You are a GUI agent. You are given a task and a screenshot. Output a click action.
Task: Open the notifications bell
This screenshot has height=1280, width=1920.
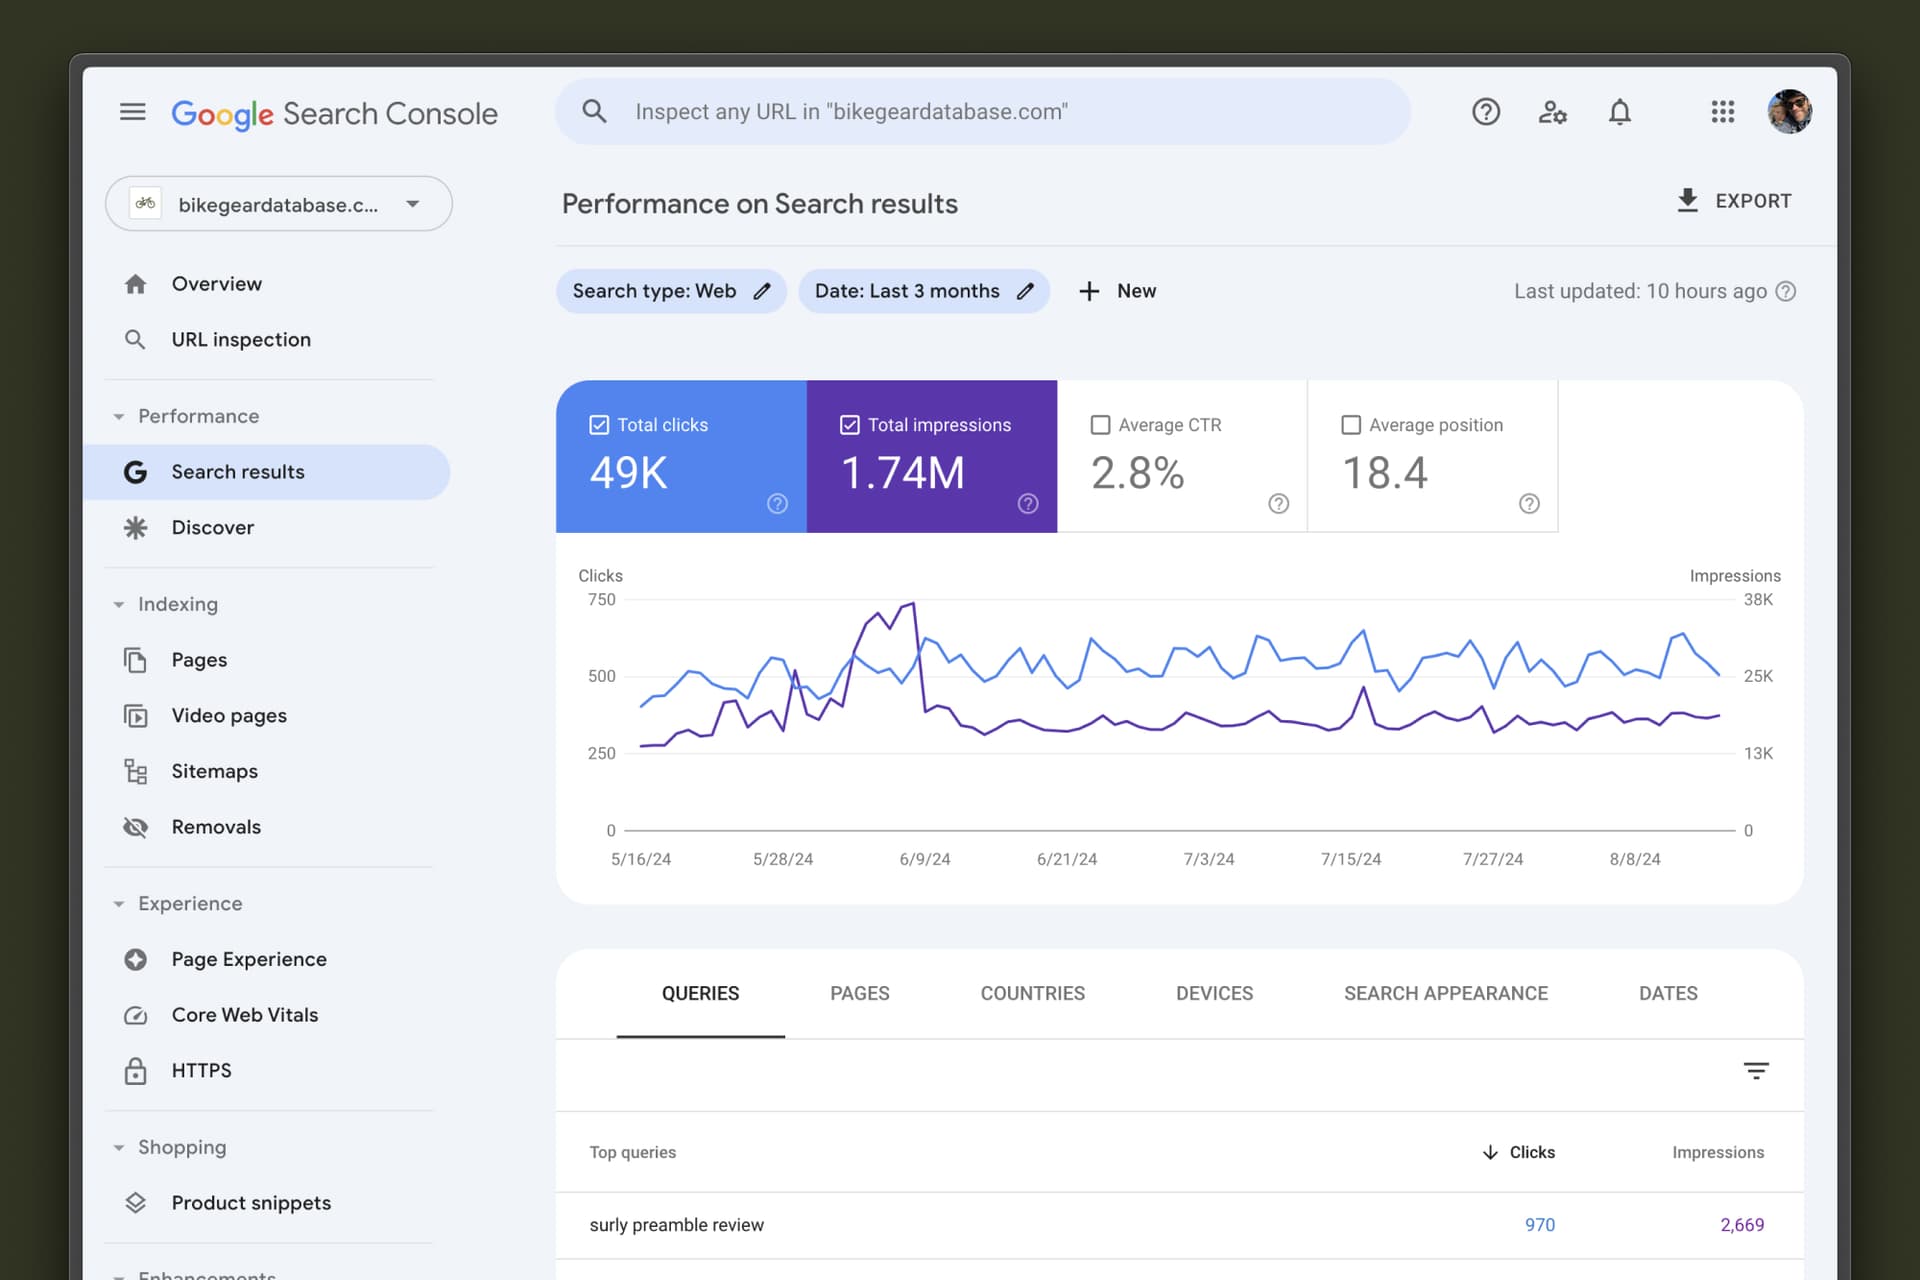[x=1620, y=112]
